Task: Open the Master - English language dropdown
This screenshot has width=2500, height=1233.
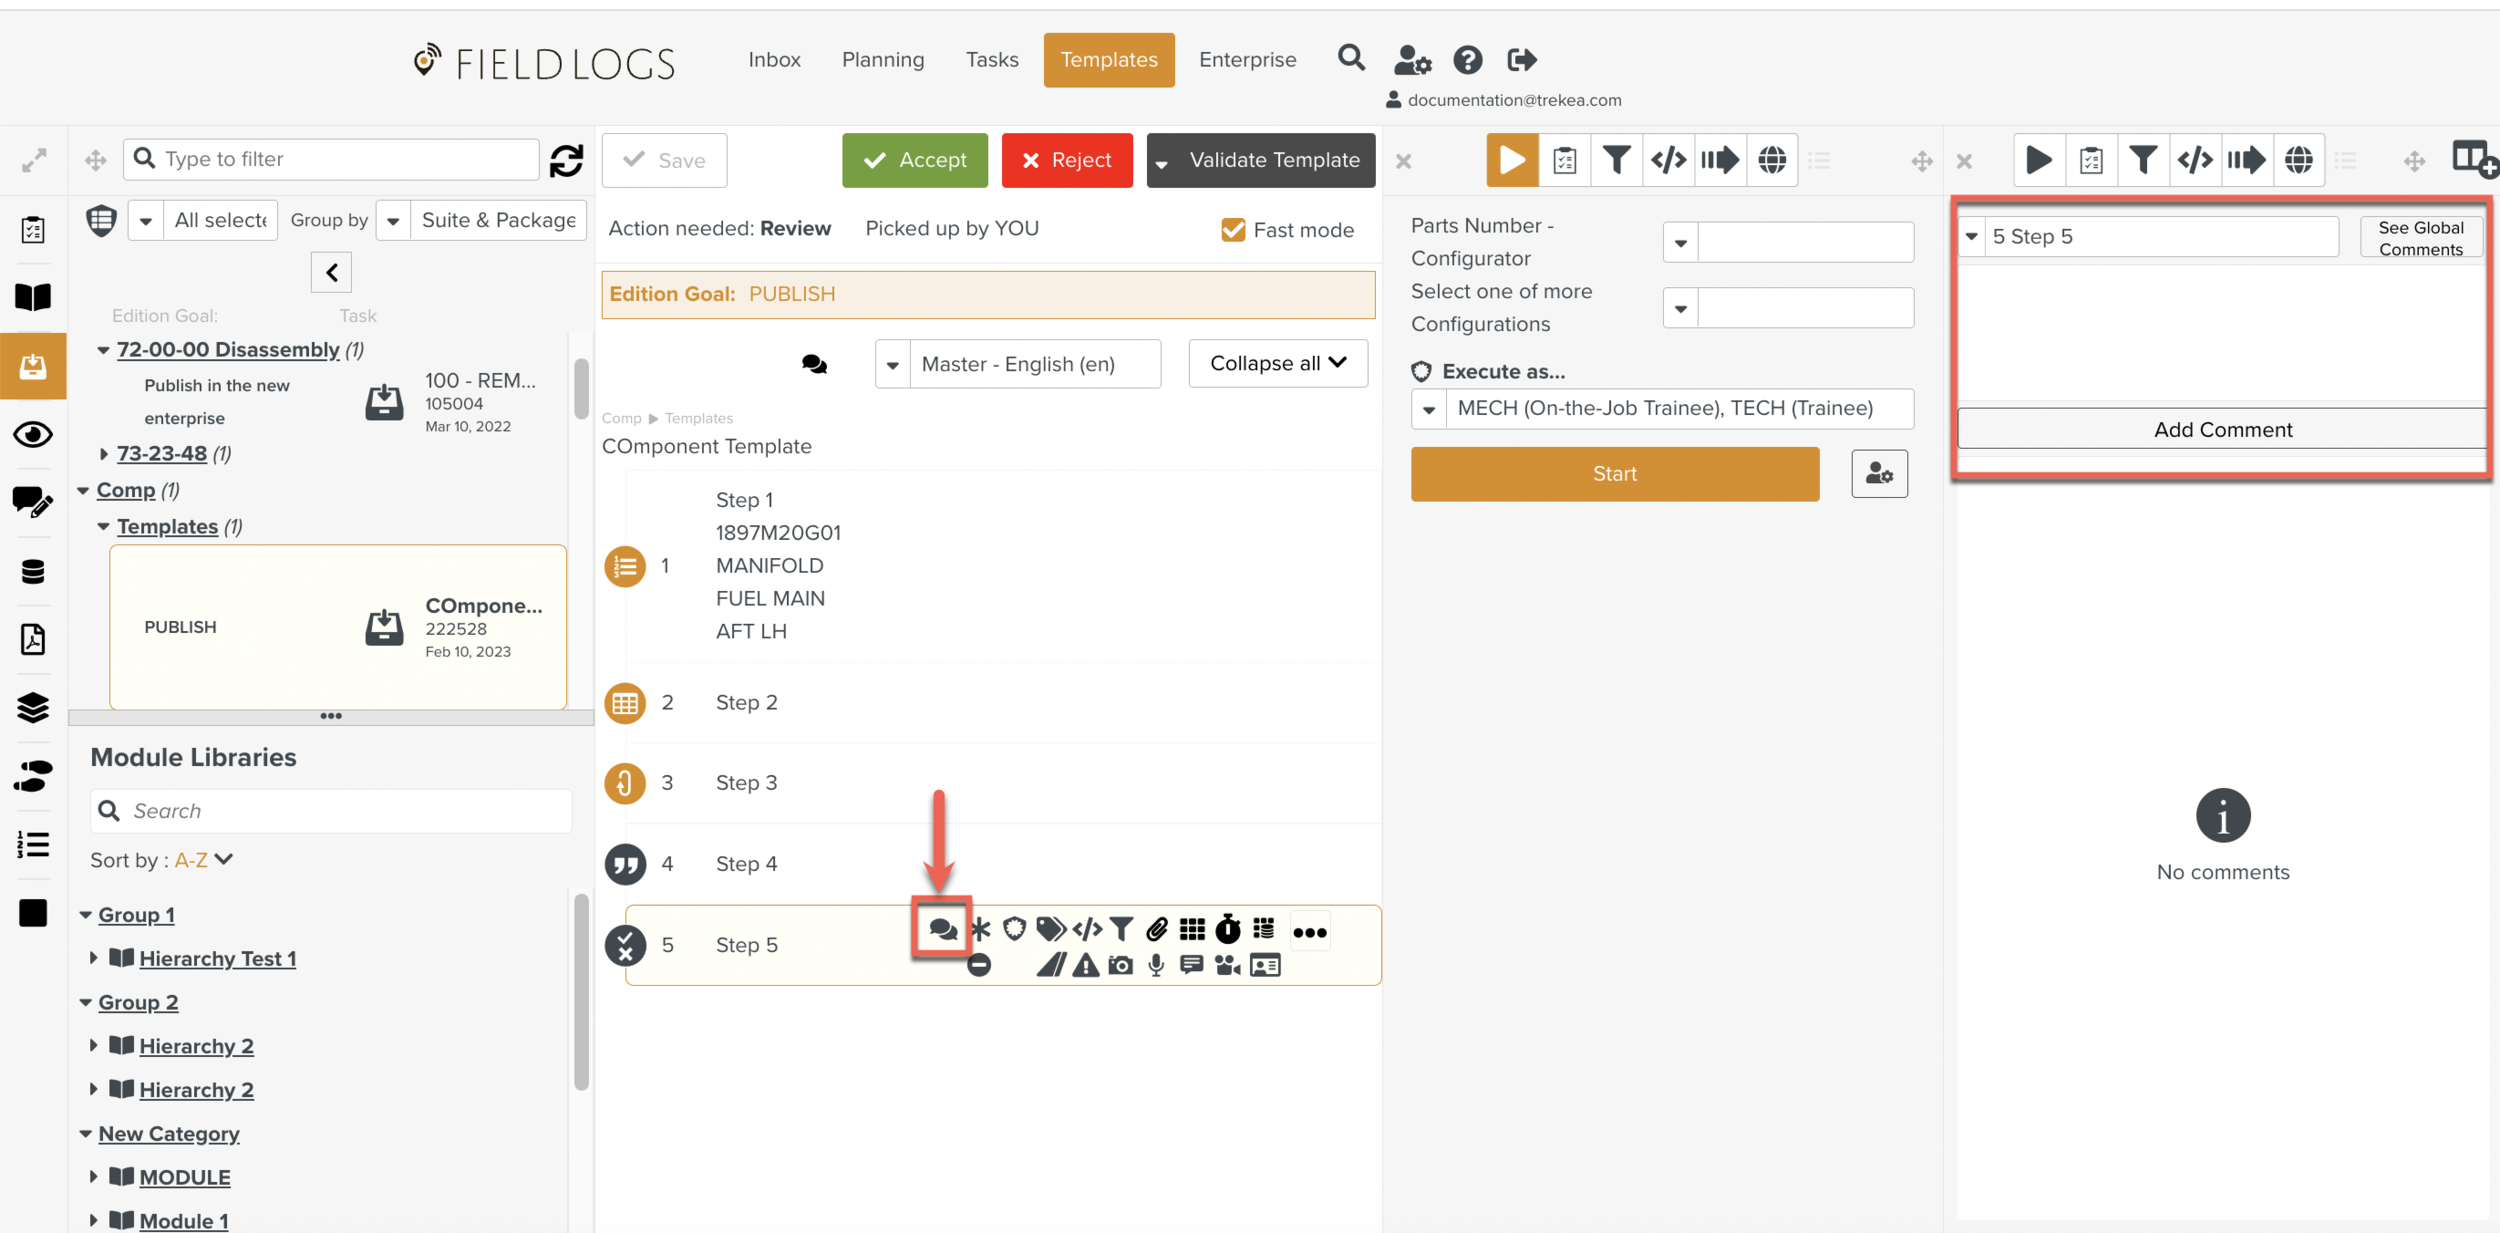Action: [893, 365]
